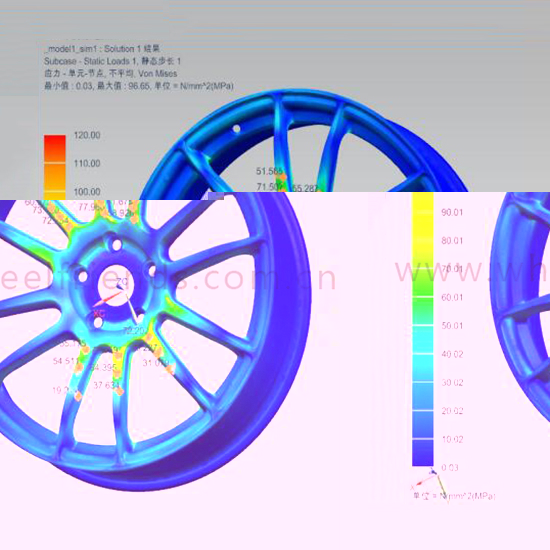The image size is (550, 550).
Task: Select the orange marker beside 54.511 annotation
Action: point(79,367)
